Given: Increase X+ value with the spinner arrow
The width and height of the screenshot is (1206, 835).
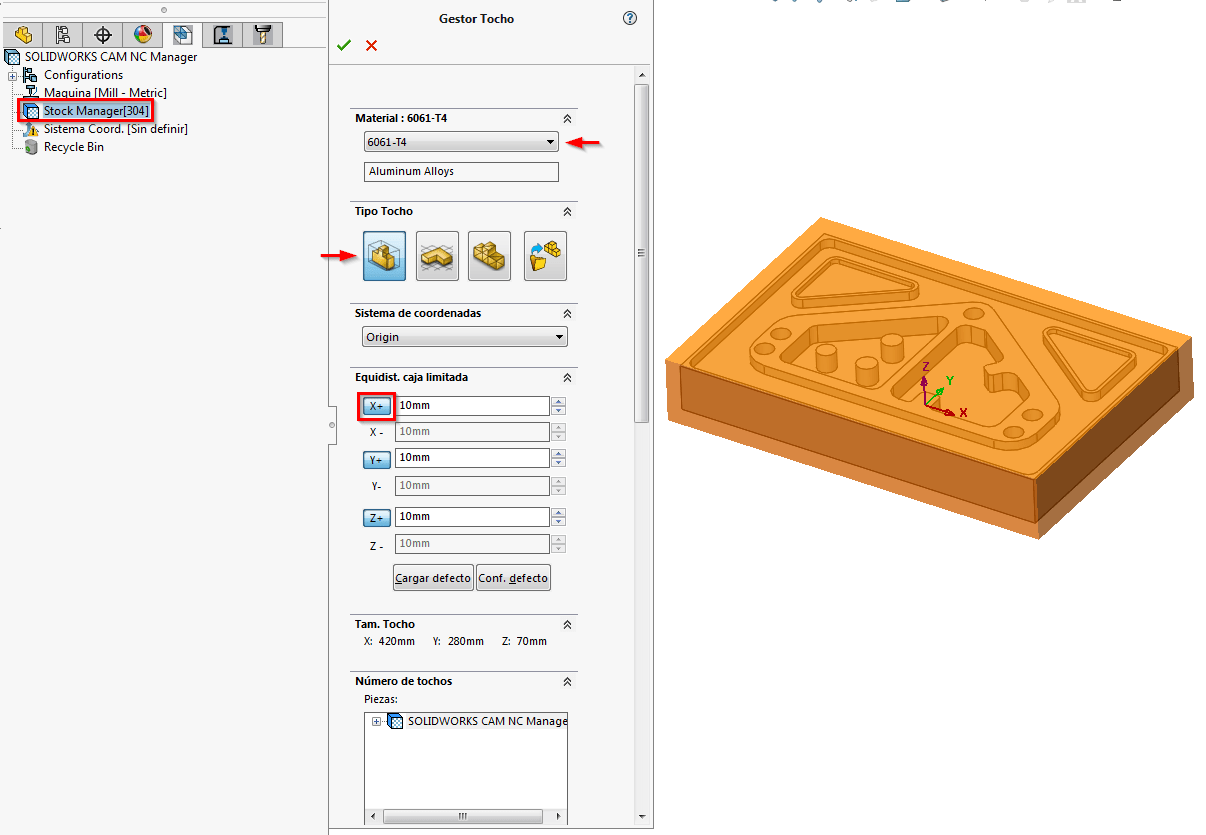Looking at the screenshot, I should point(559,402).
